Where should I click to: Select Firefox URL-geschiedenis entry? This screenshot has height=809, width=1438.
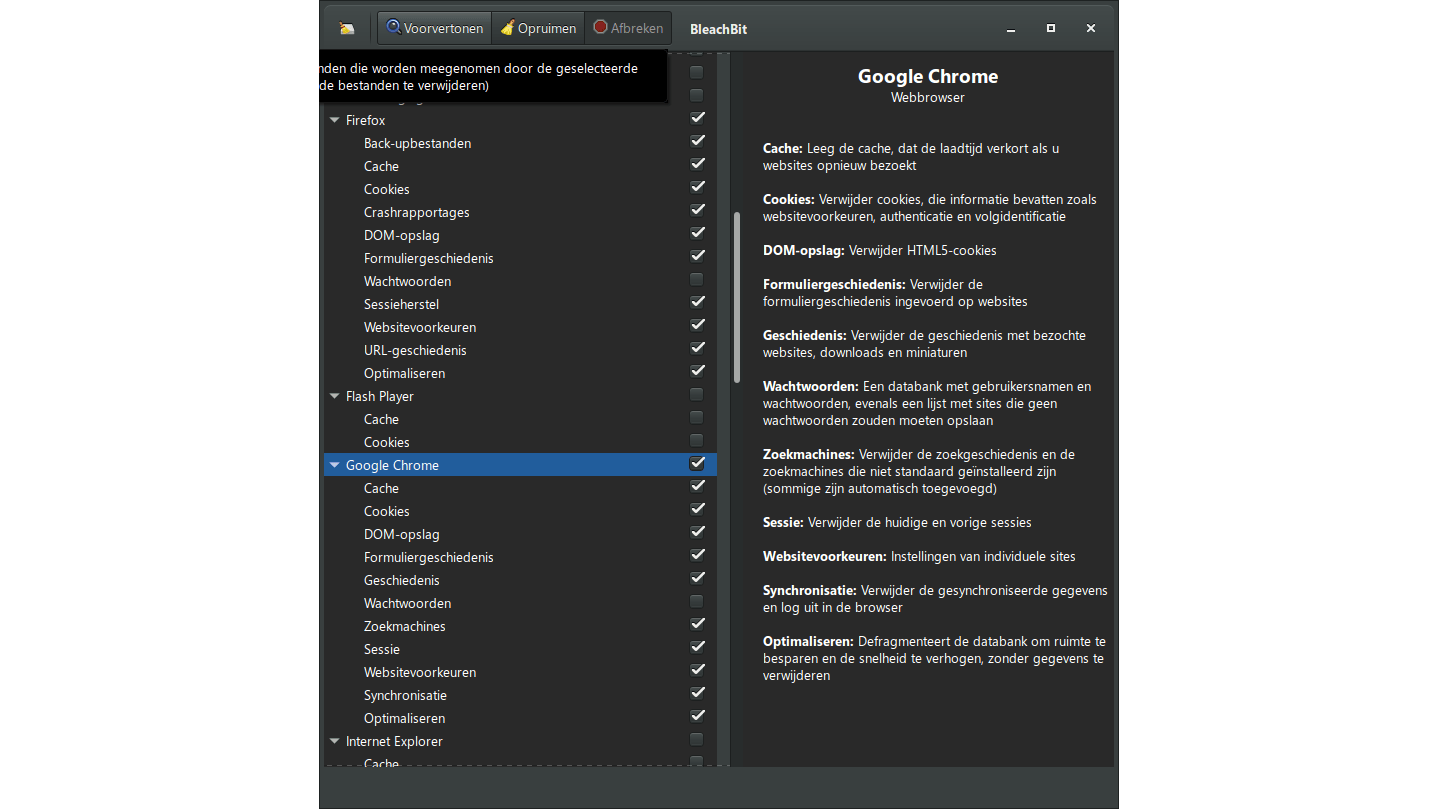coord(415,350)
